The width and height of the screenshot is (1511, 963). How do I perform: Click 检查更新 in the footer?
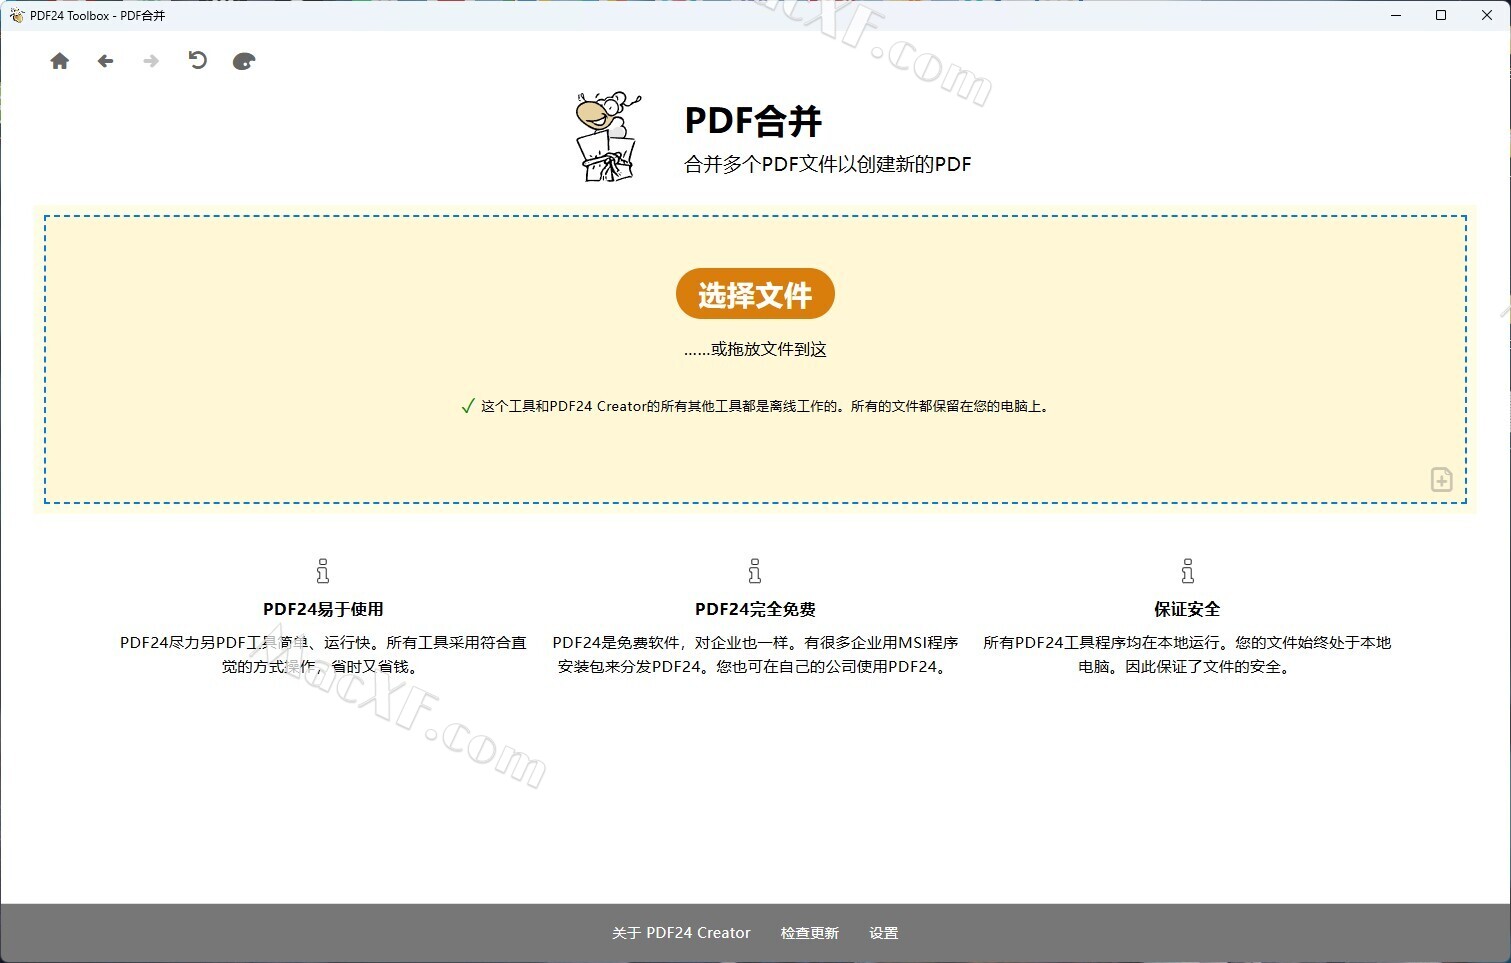click(810, 933)
